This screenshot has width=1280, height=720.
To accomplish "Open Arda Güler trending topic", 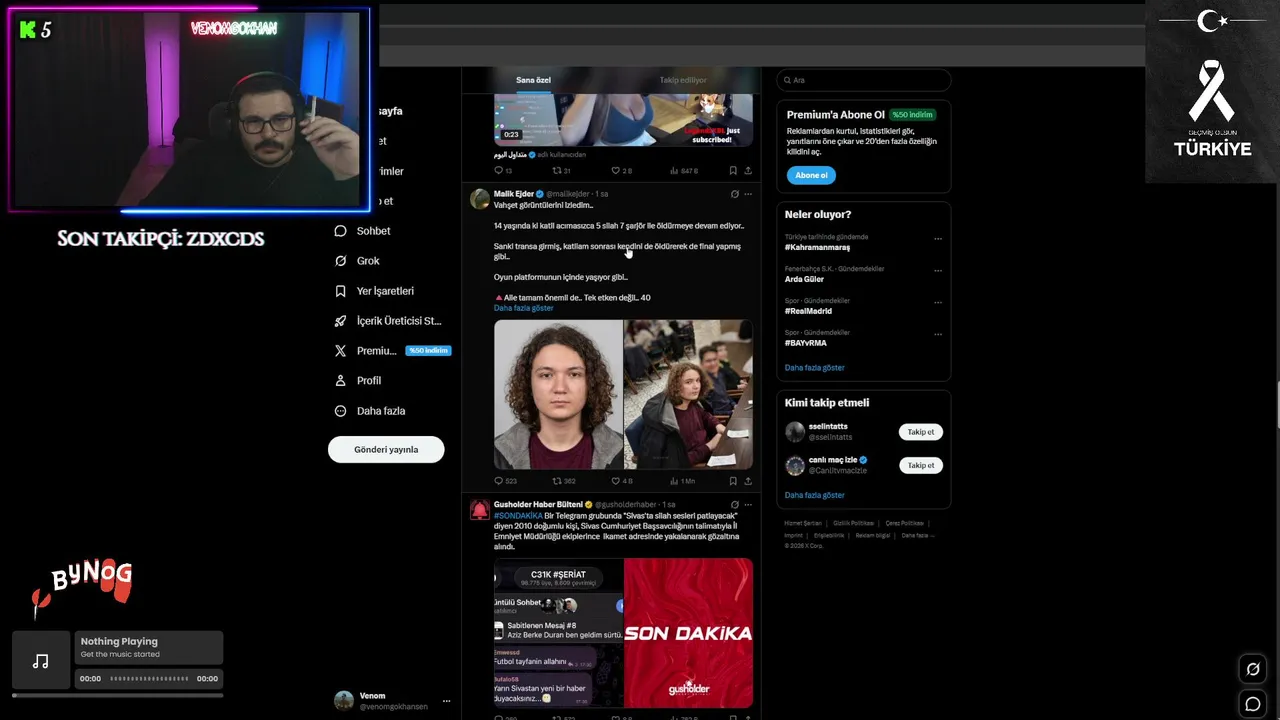I will click(804, 279).
